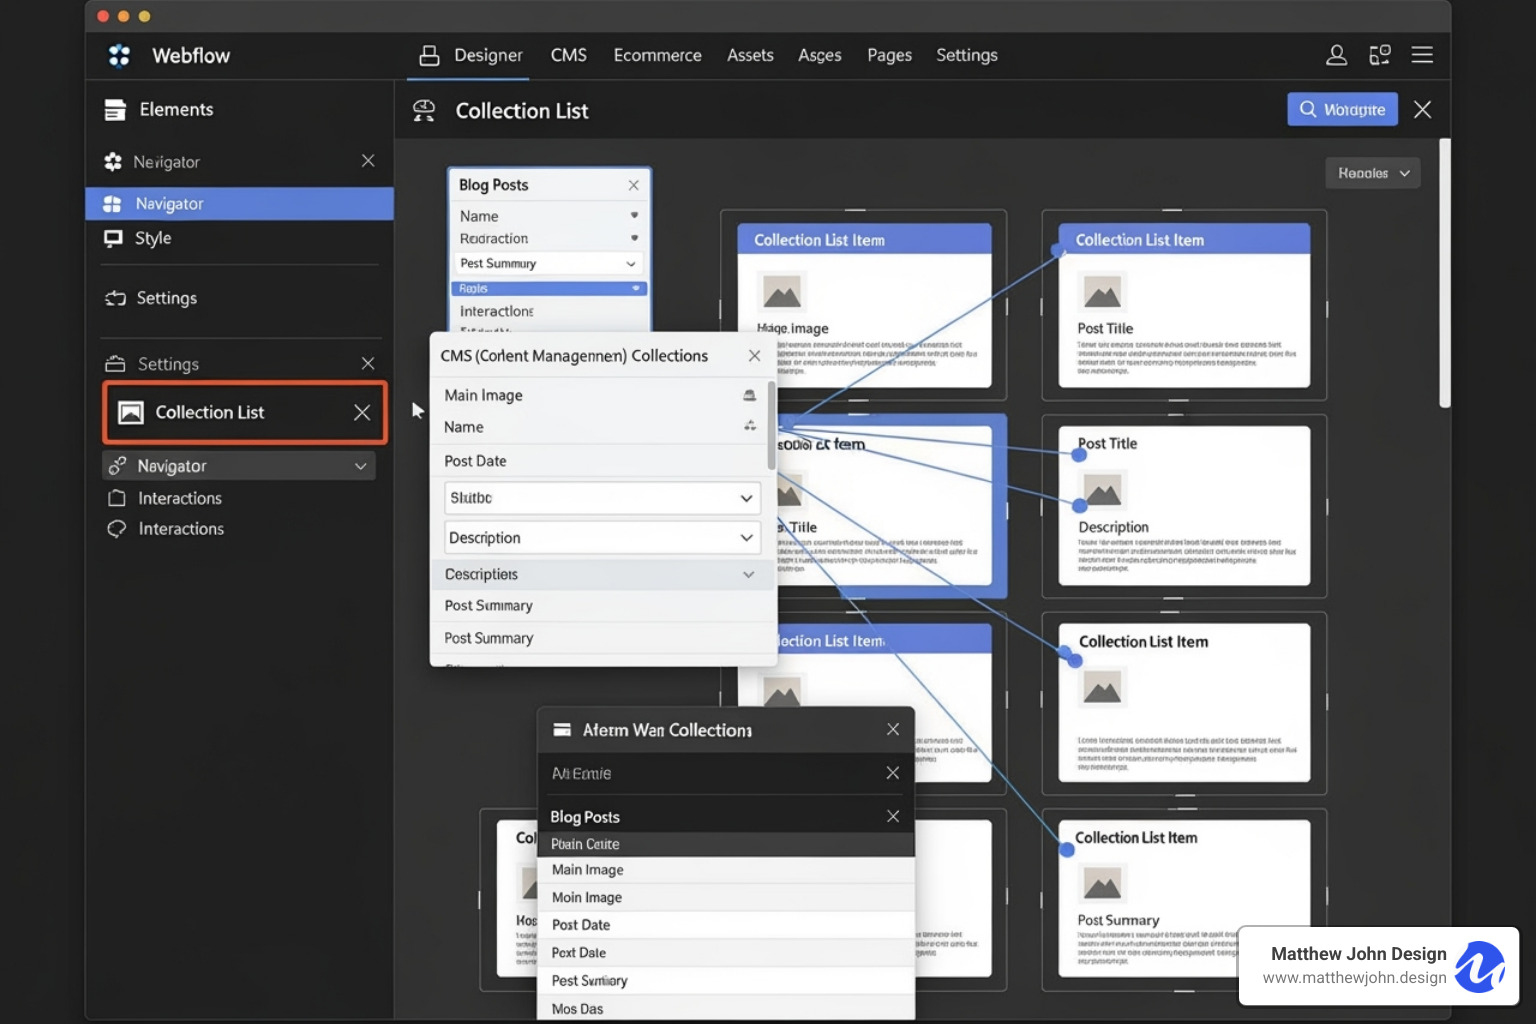
Task: Click the Webflow logo icon
Action: tap(119, 56)
